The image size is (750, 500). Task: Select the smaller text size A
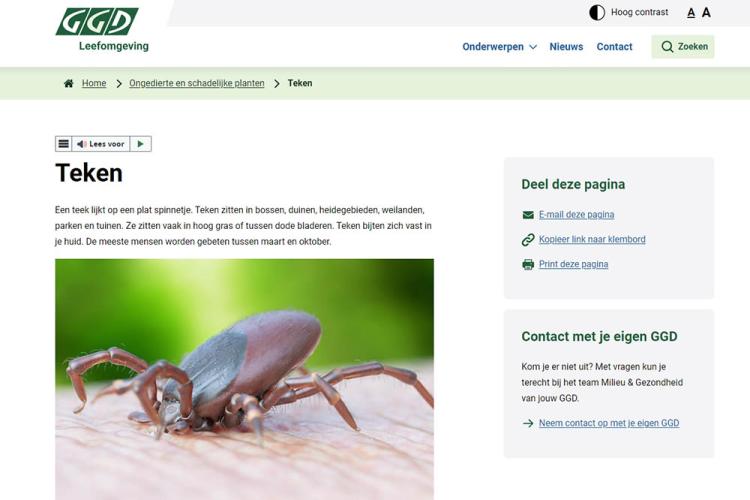(691, 13)
